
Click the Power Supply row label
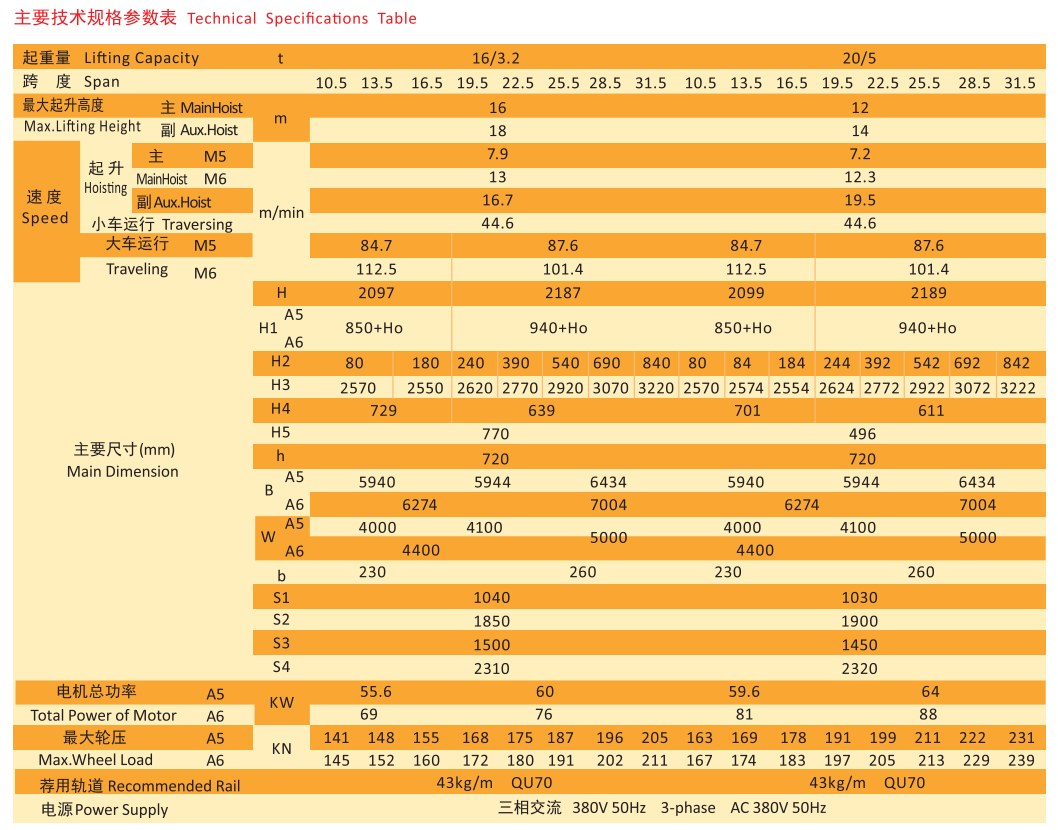click(x=105, y=809)
